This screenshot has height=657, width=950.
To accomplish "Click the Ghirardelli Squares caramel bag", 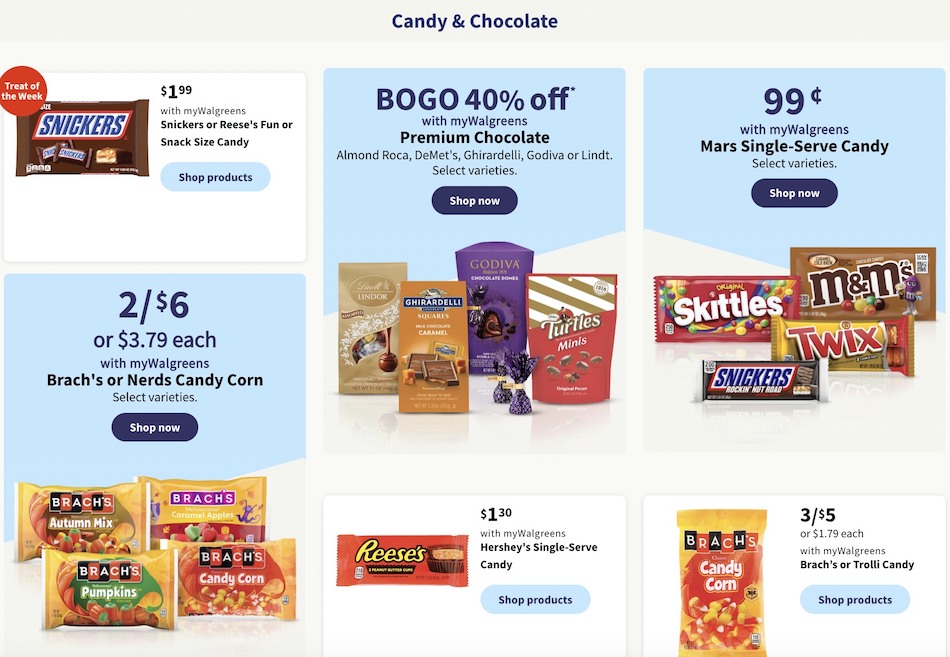I will point(433,347).
